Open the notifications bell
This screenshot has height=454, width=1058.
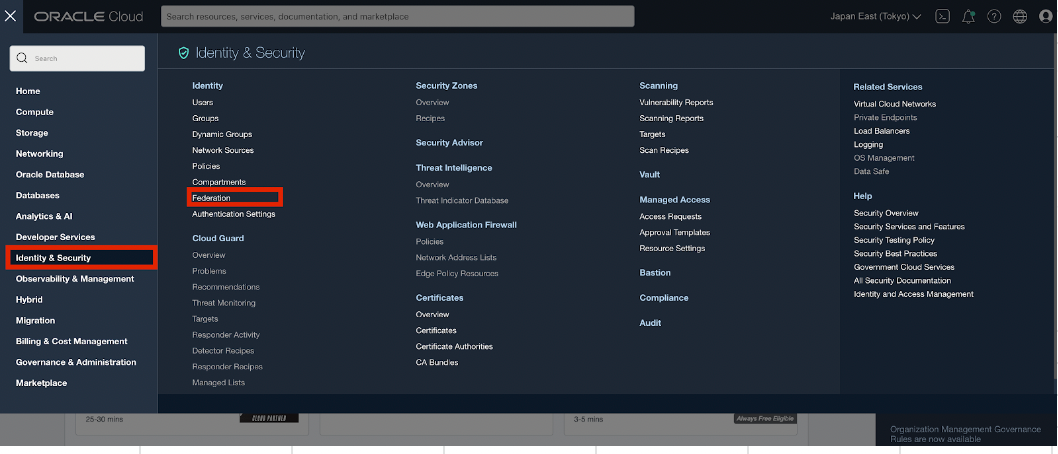tap(968, 16)
